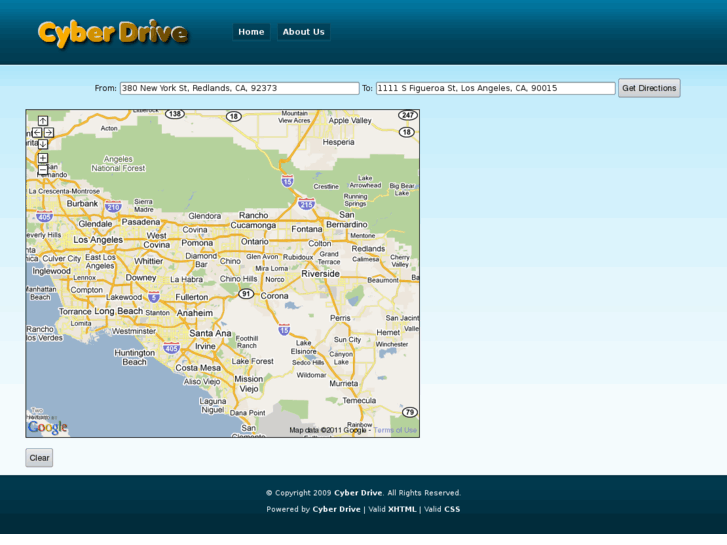Click the Pasadena label on map
Image resolution: width=727 pixels, height=545 pixels.
[141, 222]
